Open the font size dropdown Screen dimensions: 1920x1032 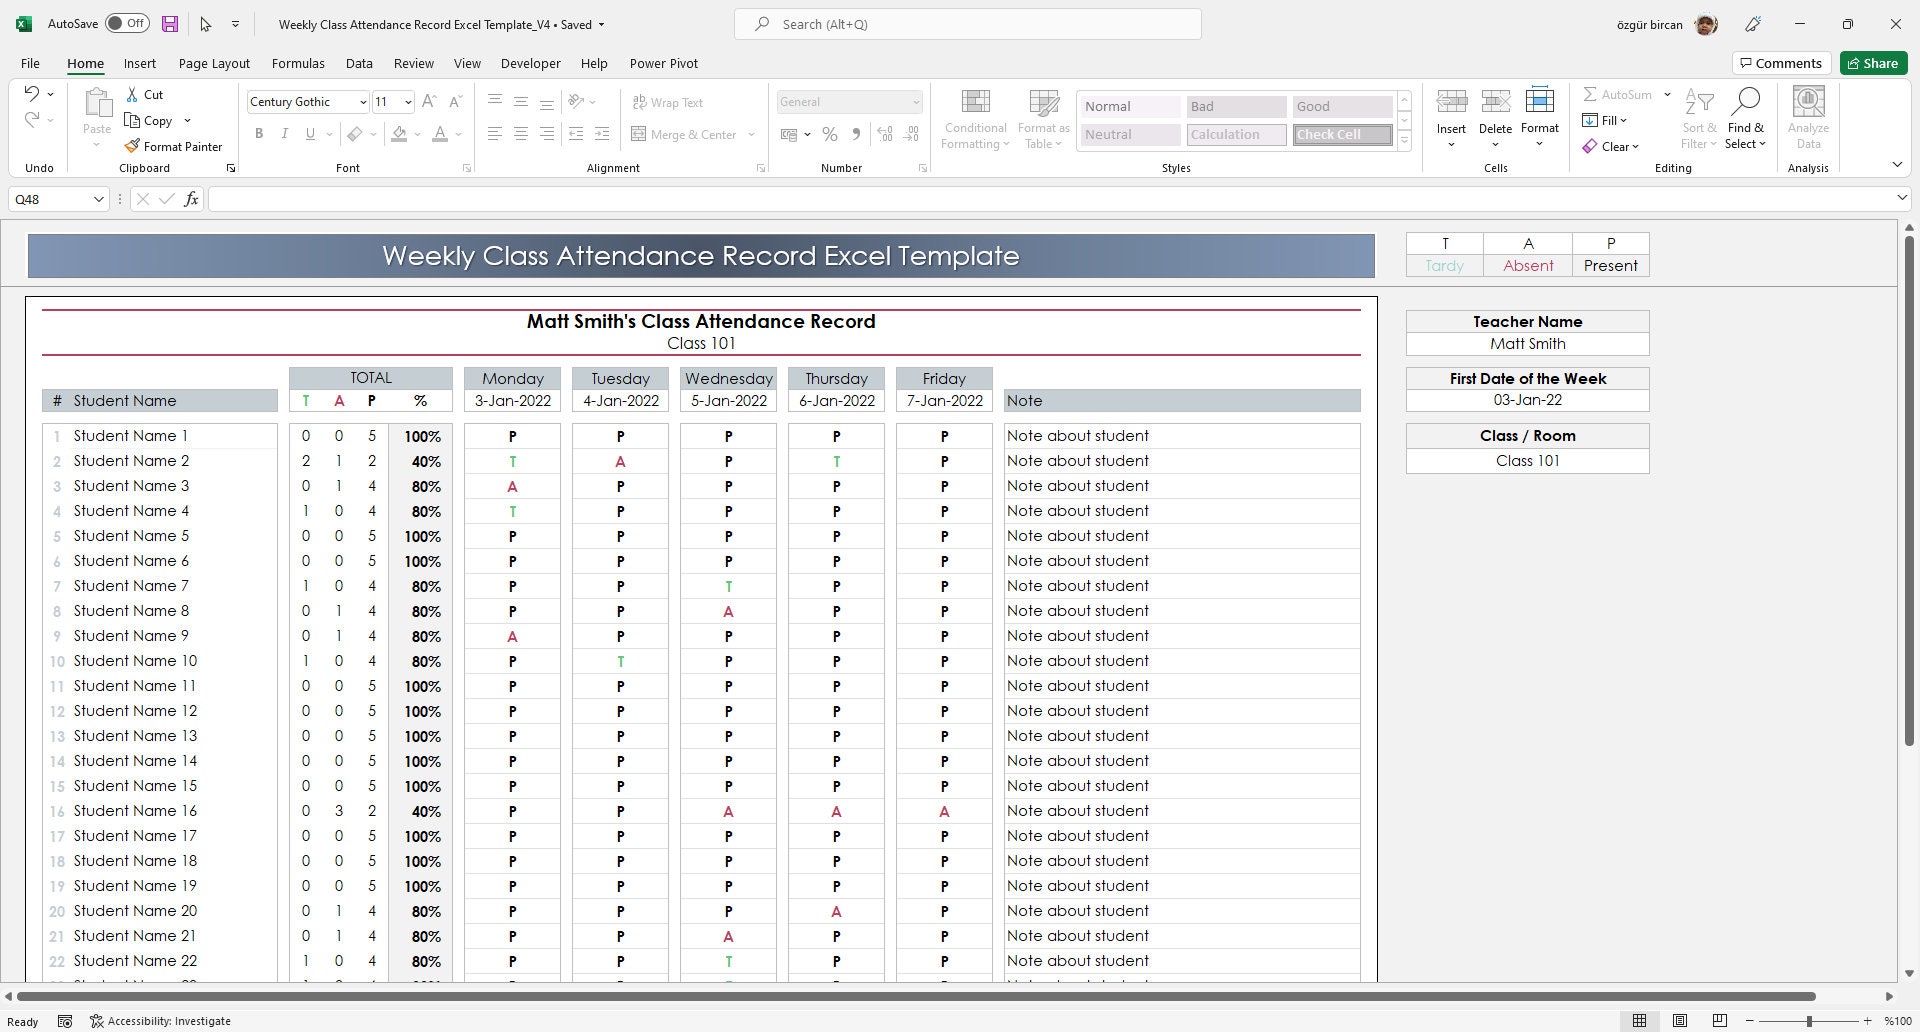407,101
